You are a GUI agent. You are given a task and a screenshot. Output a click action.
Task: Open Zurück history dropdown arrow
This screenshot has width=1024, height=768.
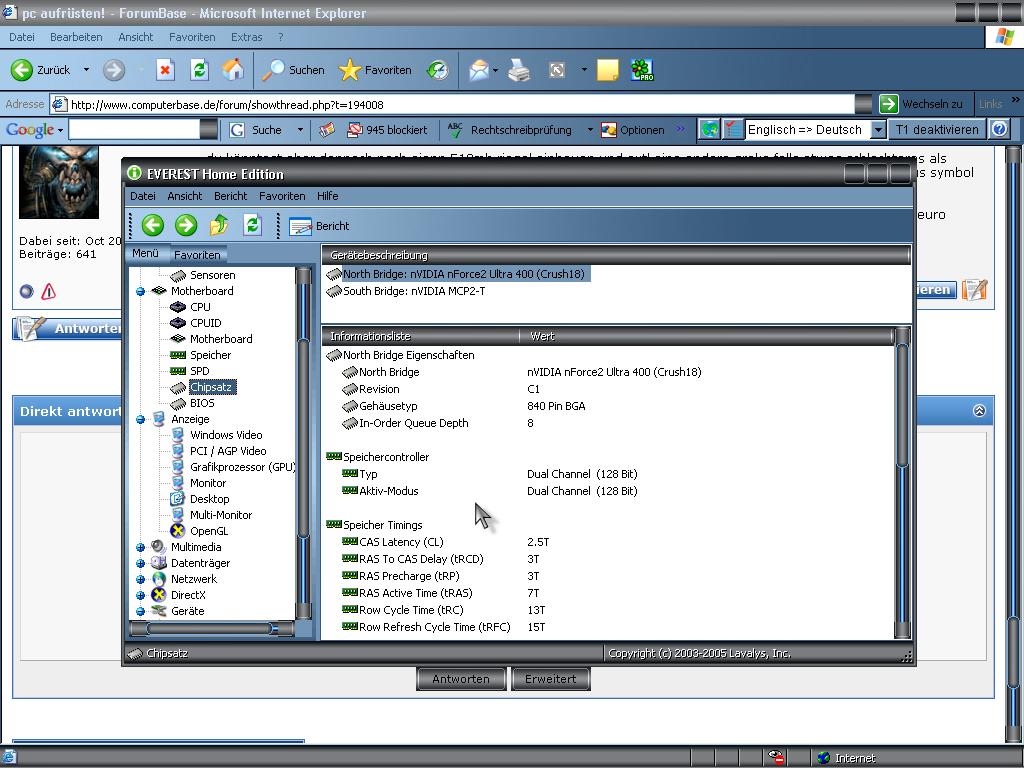coord(86,70)
